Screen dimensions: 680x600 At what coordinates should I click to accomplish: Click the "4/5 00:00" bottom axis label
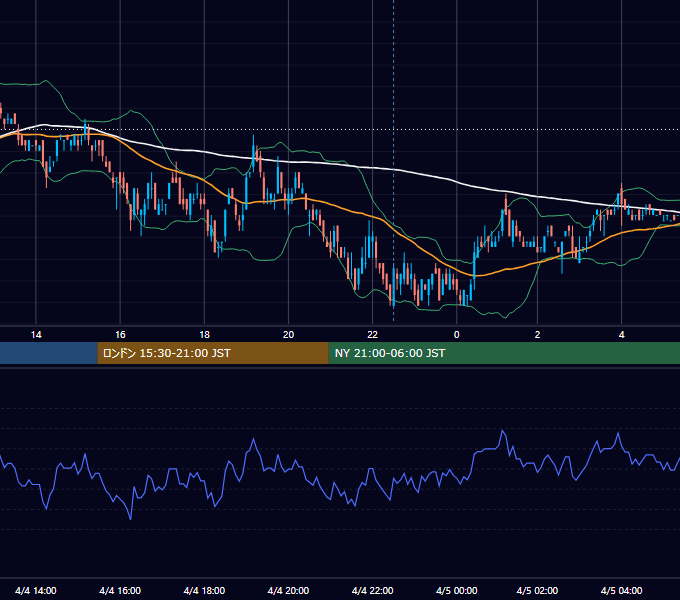[x=457, y=590]
